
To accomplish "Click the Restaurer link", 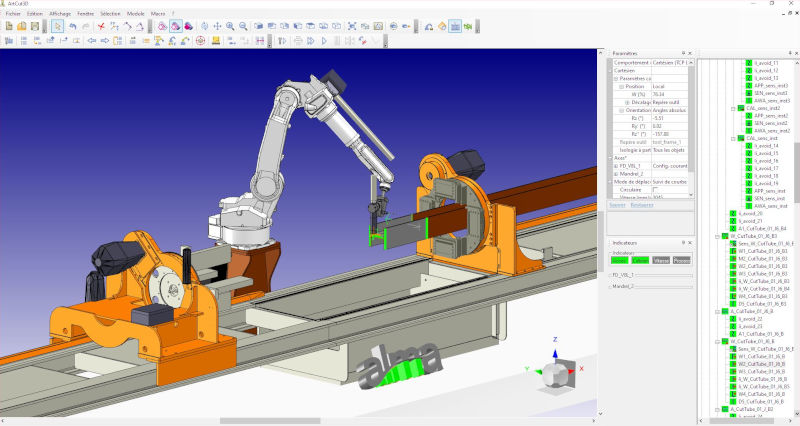I will pyautogui.click(x=644, y=205).
